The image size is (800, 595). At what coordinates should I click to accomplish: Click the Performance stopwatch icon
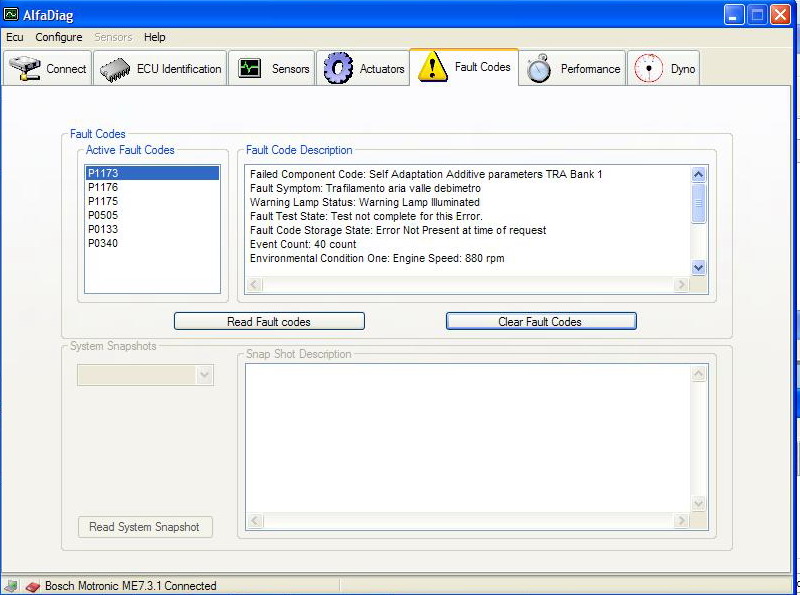pyautogui.click(x=539, y=68)
